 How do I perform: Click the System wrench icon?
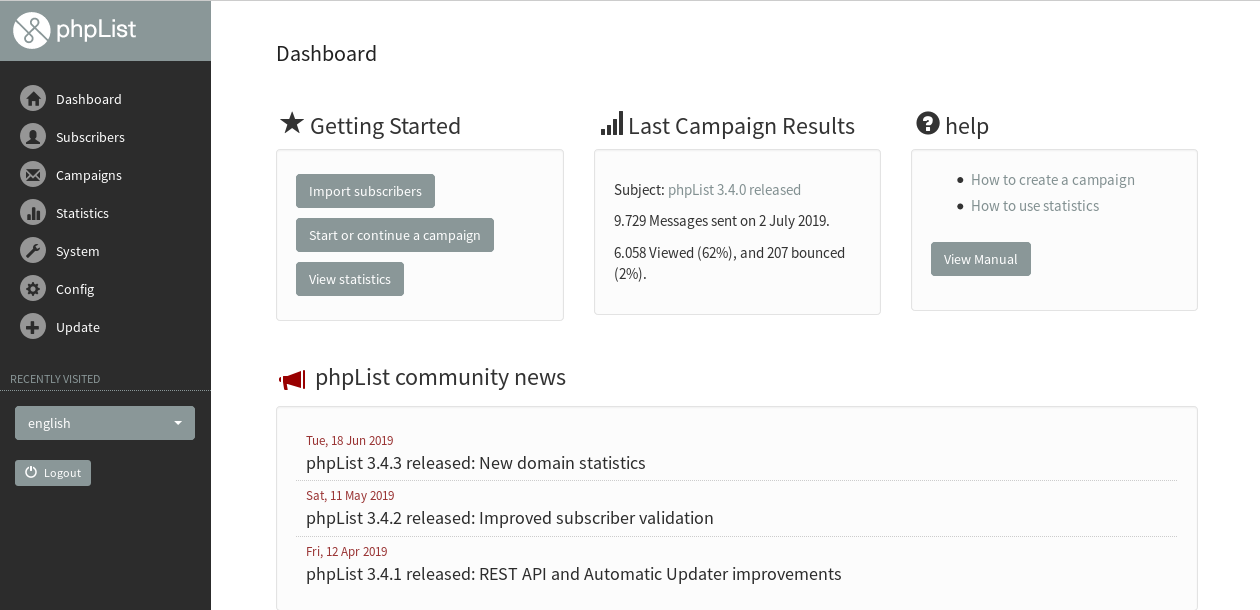33,251
